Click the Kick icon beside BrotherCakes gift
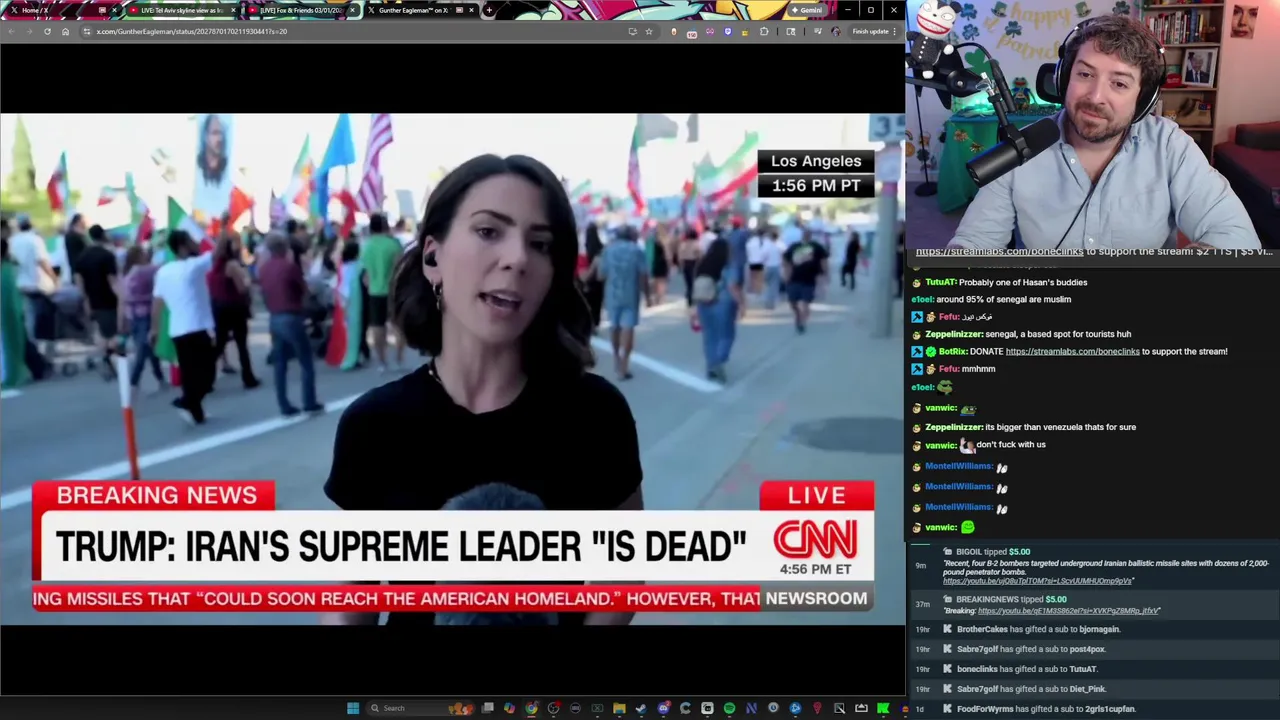Screen dimensions: 1280x720 (947, 629)
